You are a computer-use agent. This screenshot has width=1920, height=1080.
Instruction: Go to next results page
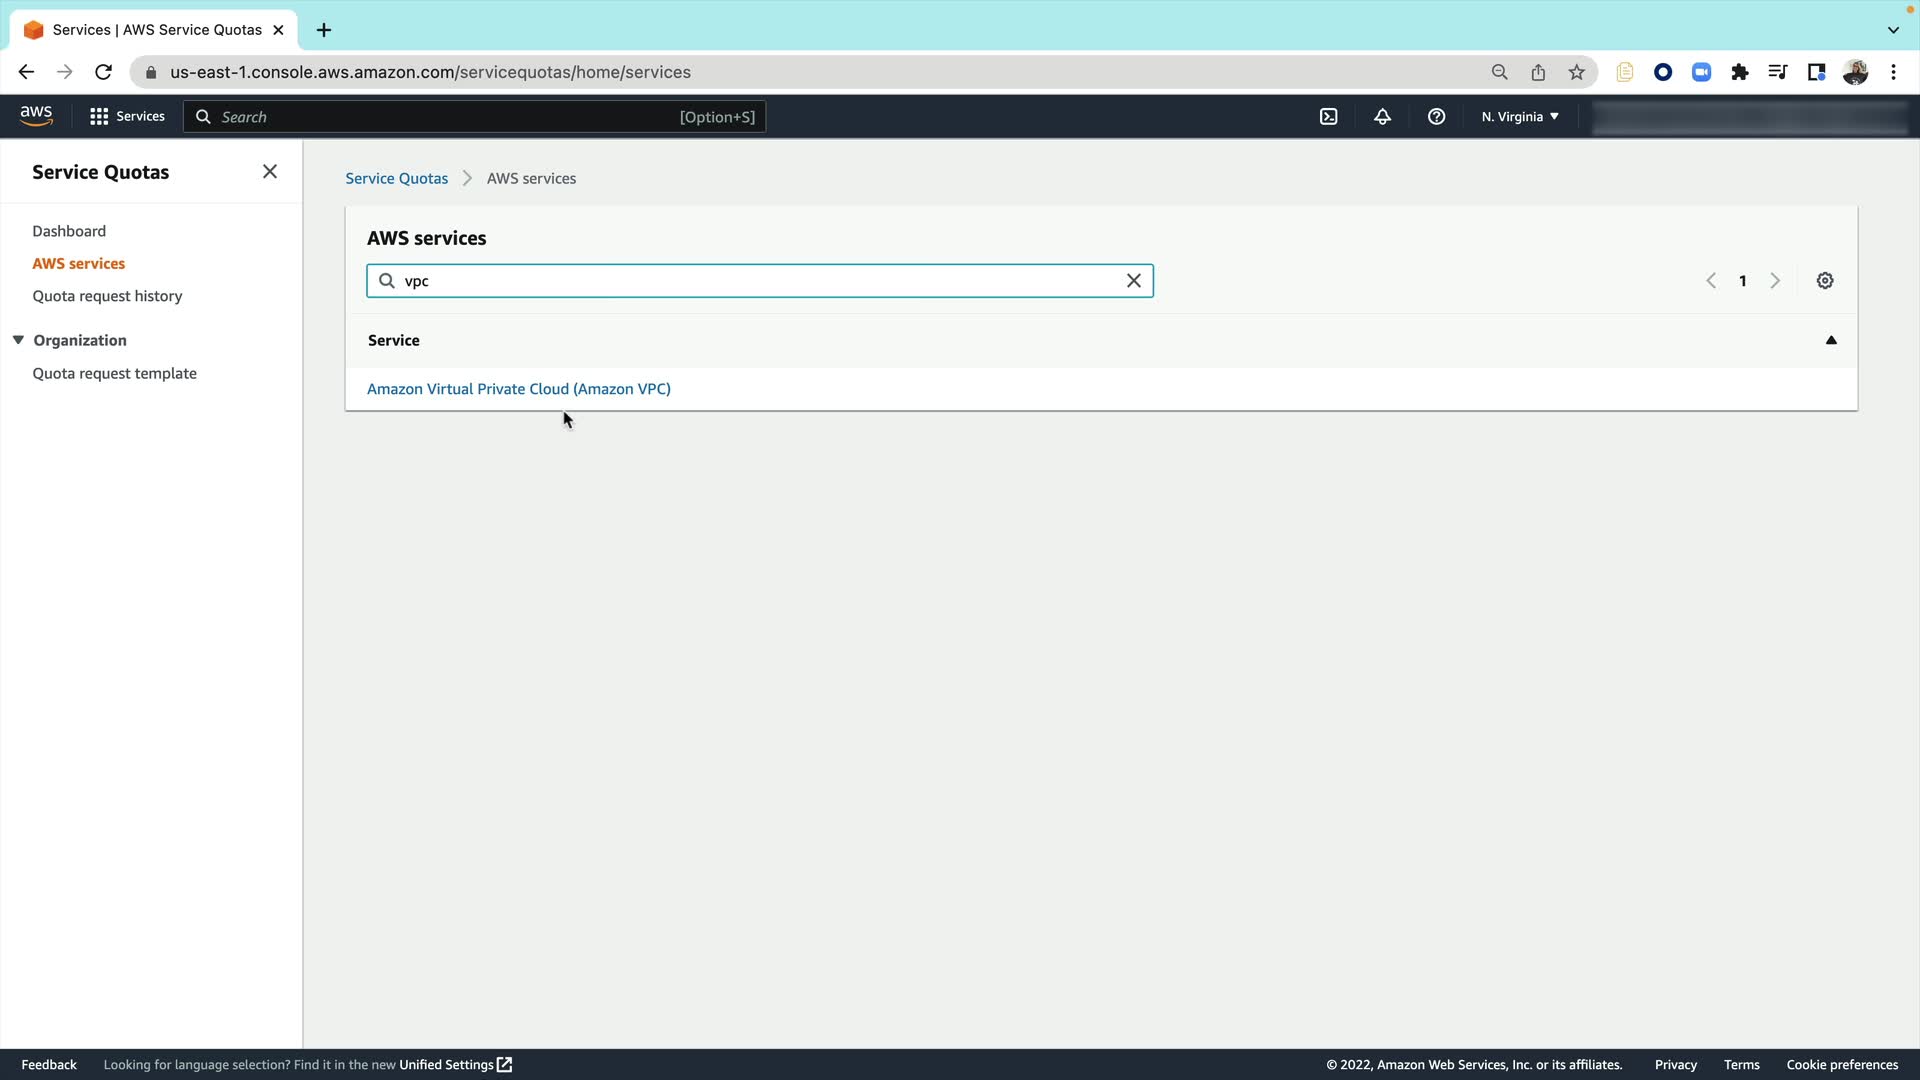click(1775, 281)
